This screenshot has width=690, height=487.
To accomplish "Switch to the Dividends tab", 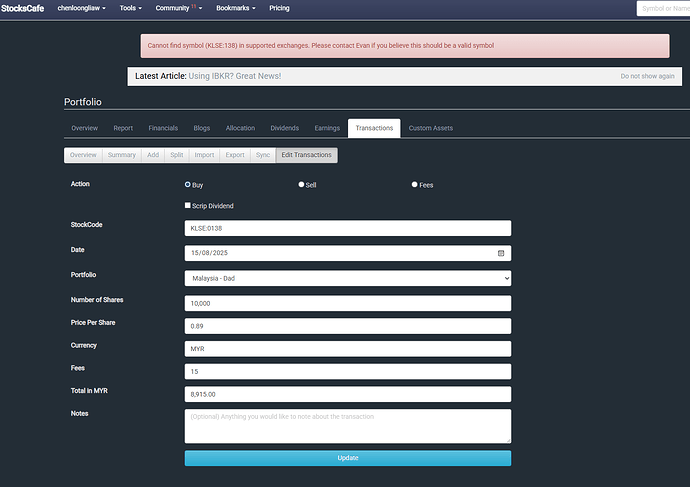I will coord(284,128).
